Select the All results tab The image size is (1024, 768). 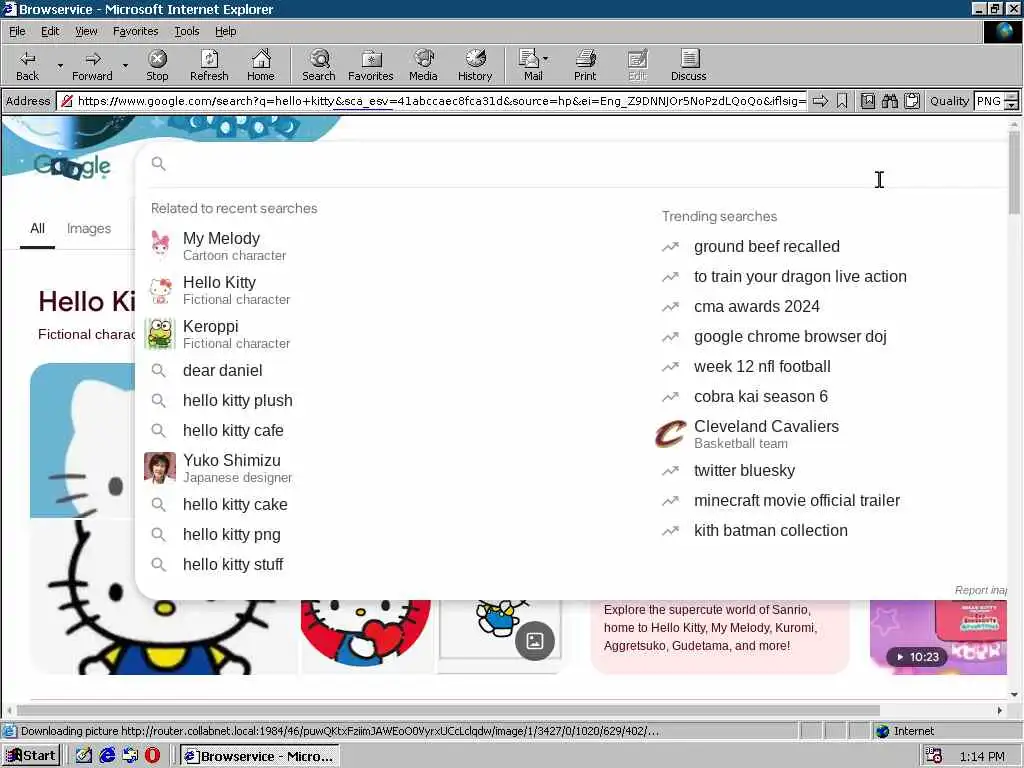[x=37, y=229]
